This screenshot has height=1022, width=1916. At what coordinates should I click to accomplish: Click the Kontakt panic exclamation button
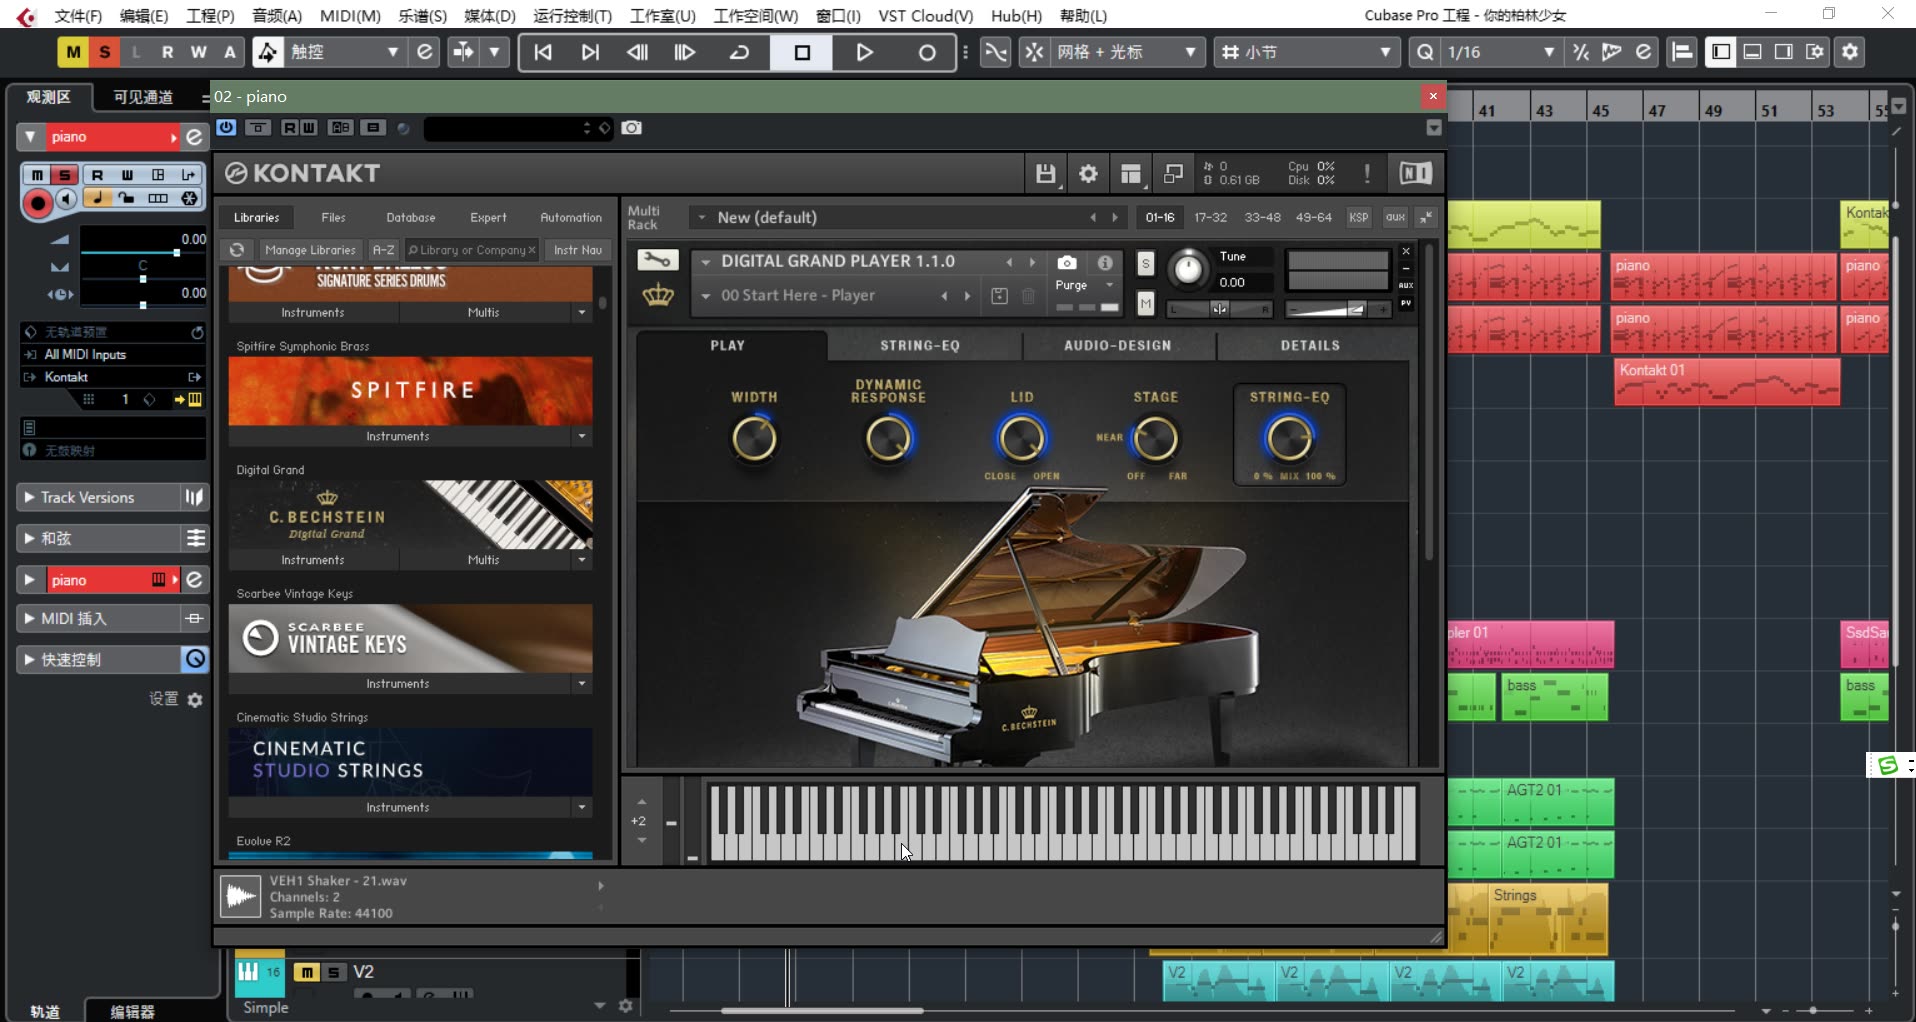click(1367, 174)
